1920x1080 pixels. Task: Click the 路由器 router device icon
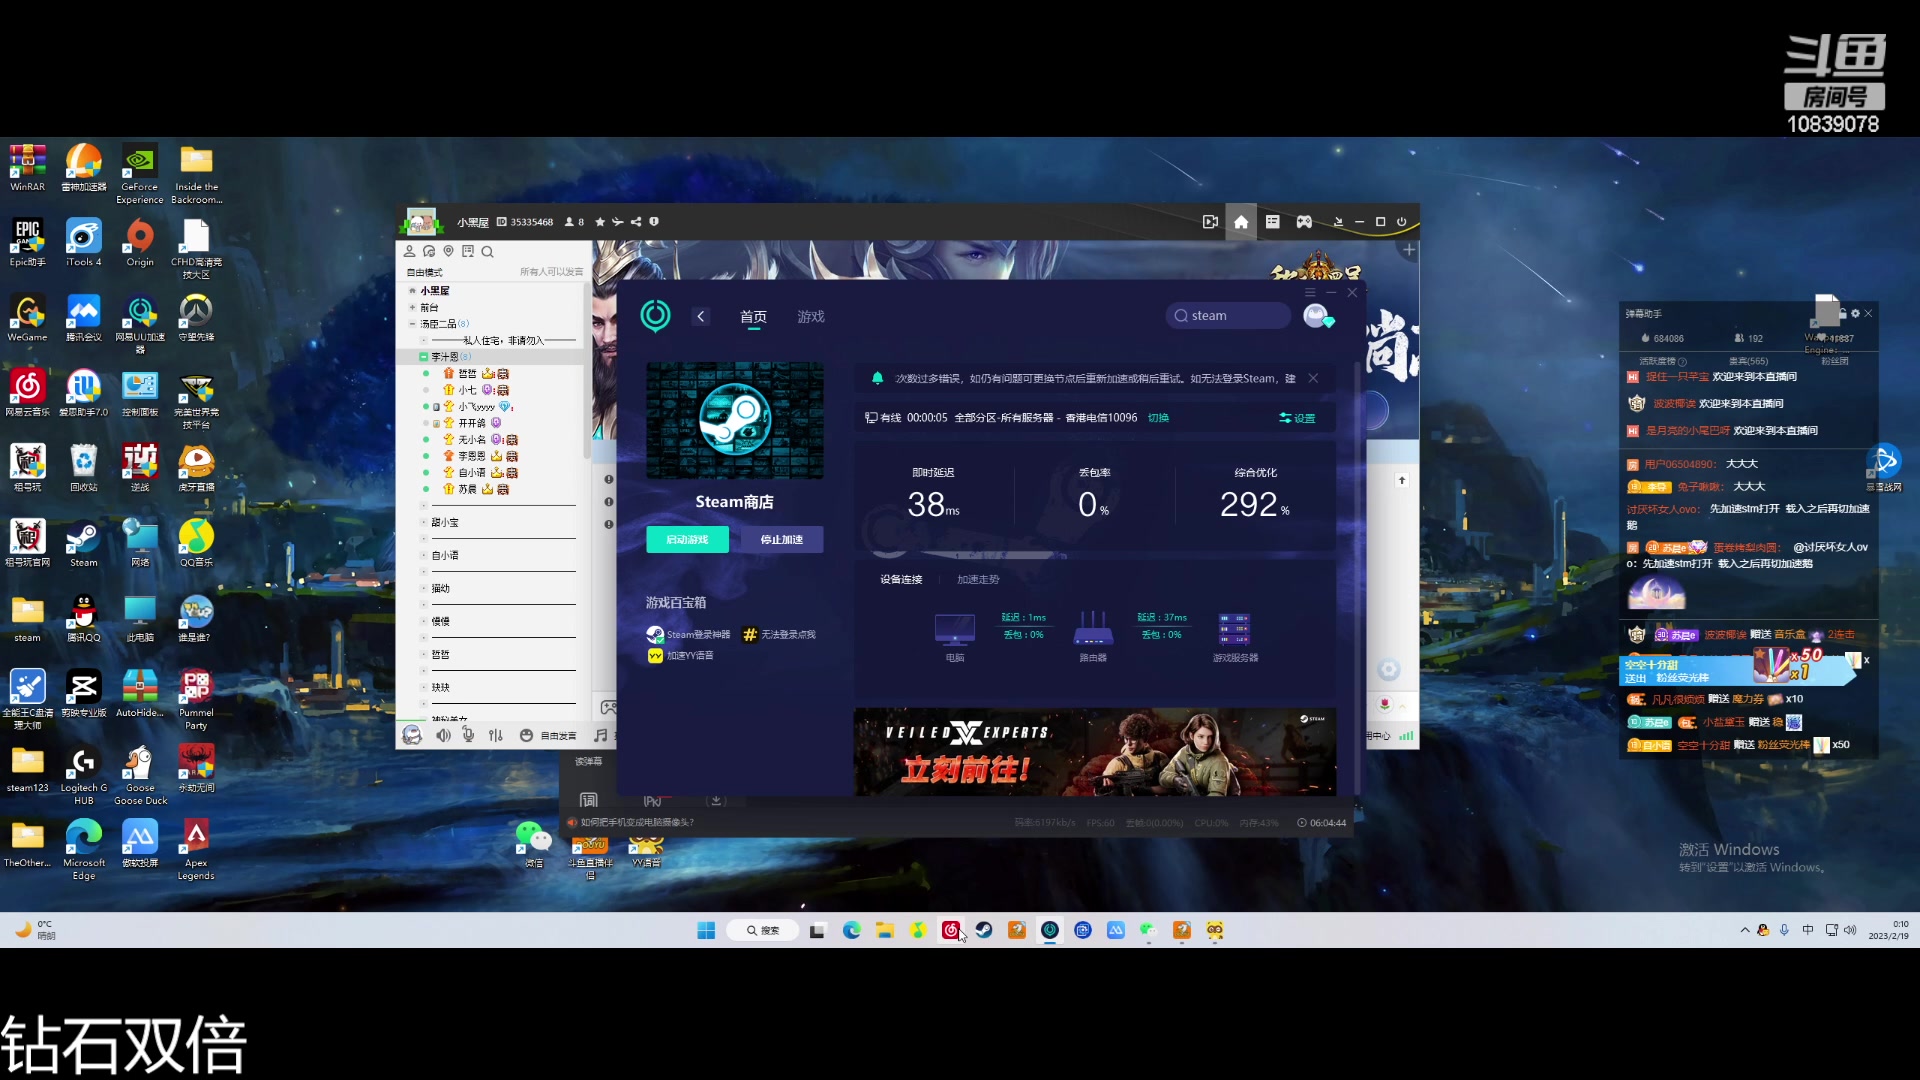click(1093, 629)
